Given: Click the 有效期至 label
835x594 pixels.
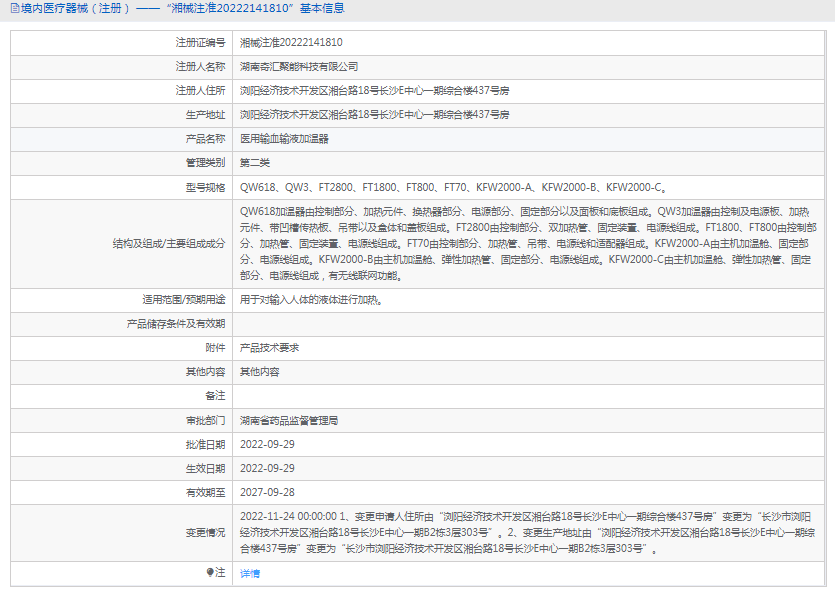Looking at the screenshot, I should pyautogui.click(x=206, y=492).
